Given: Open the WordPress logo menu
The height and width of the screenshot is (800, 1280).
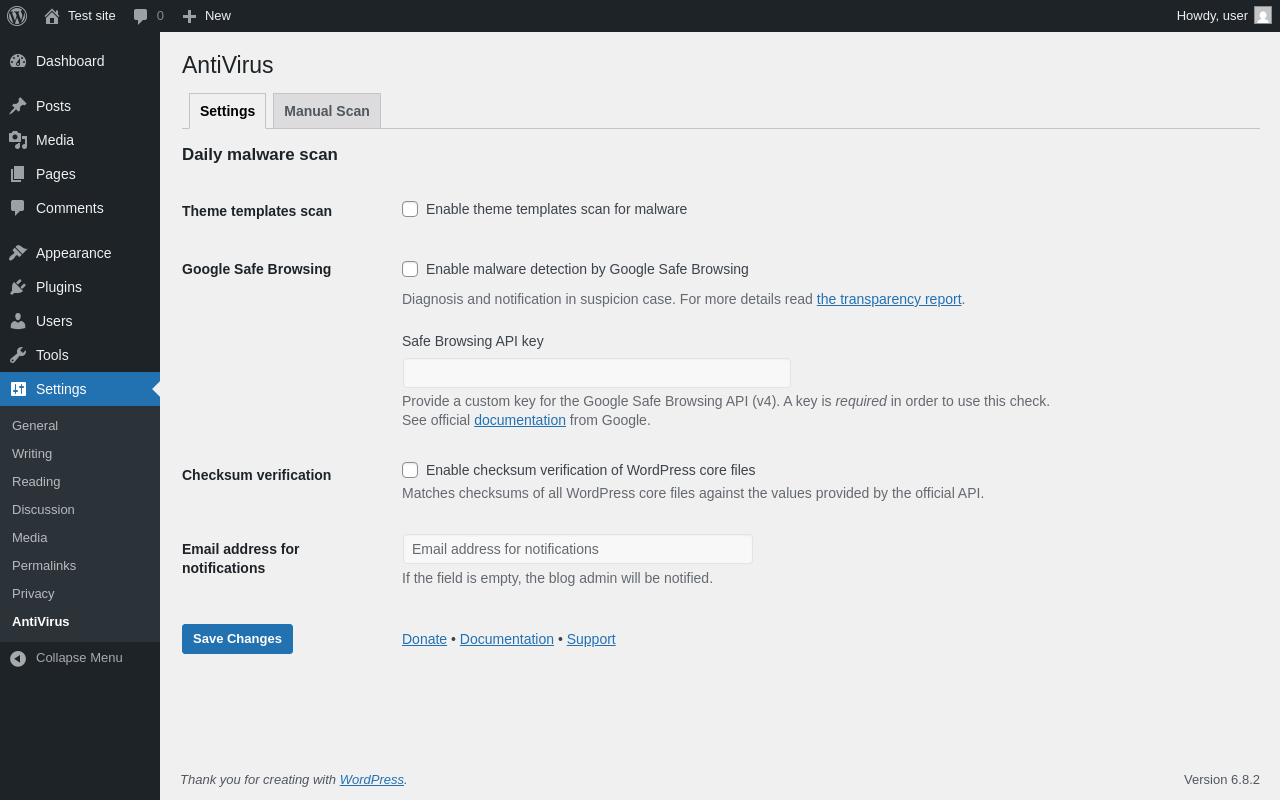Looking at the screenshot, I should click(17, 16).
